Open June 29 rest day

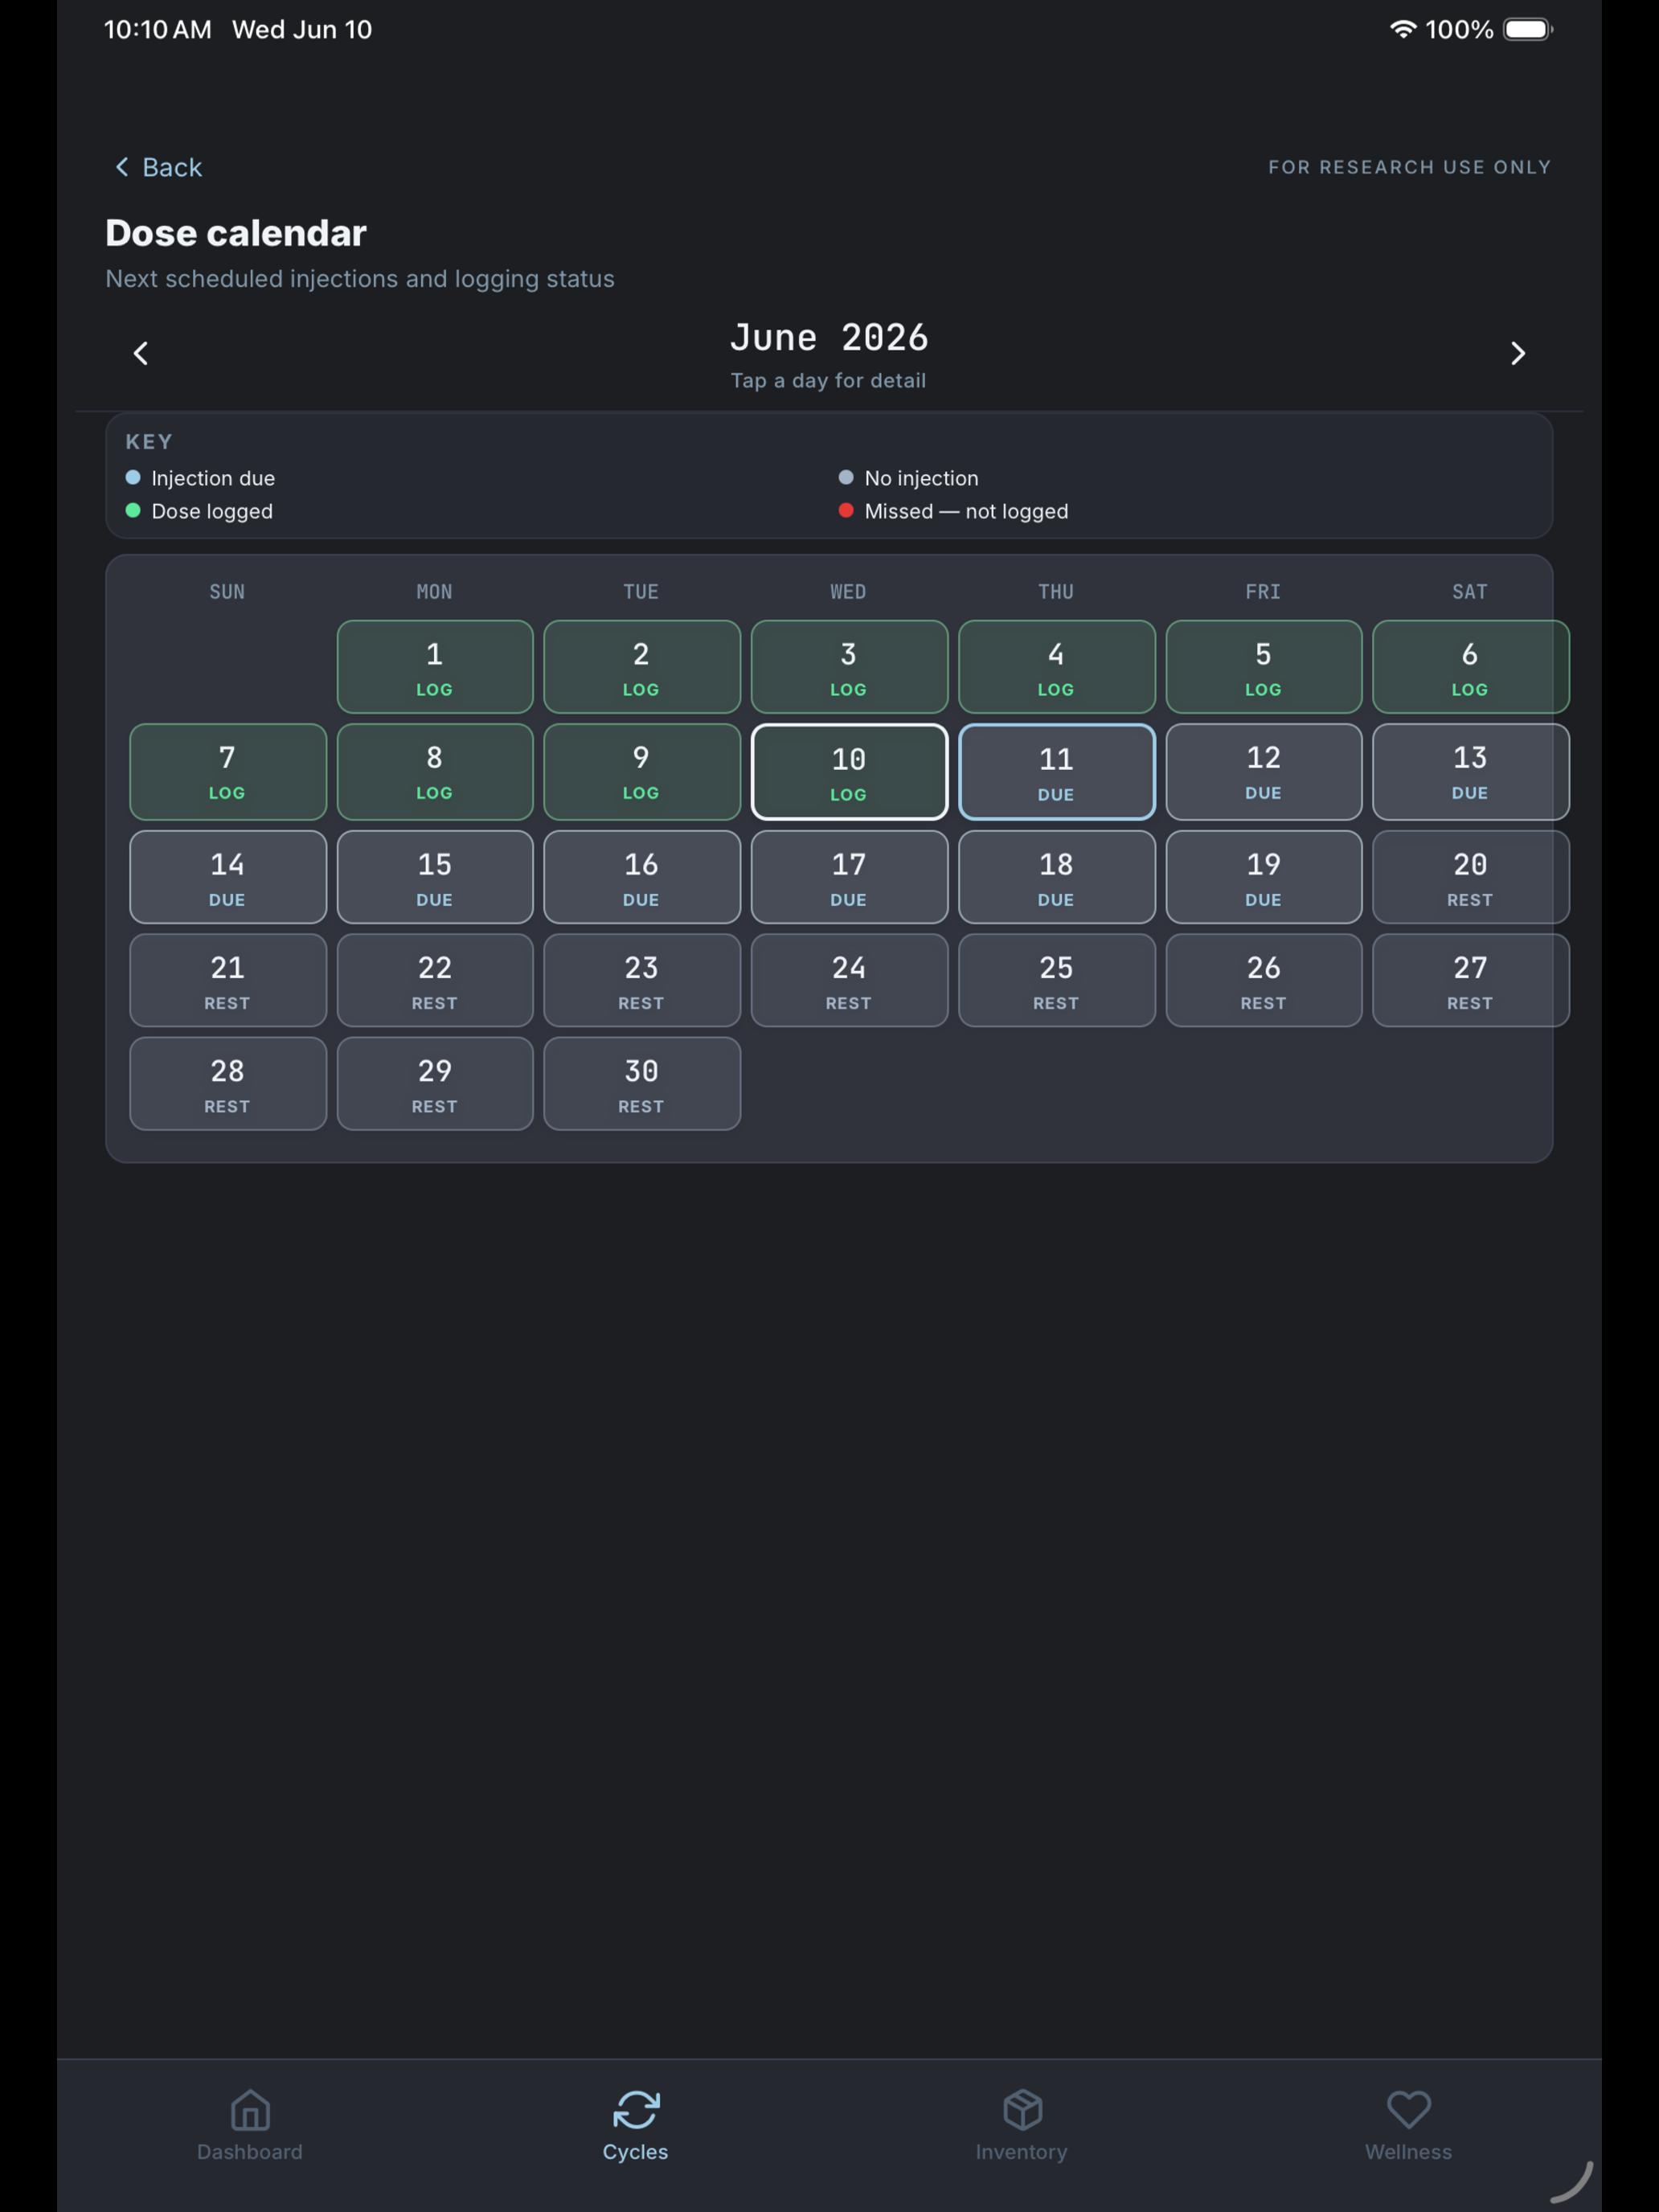pyautogui.click(x=435, y=1084)
